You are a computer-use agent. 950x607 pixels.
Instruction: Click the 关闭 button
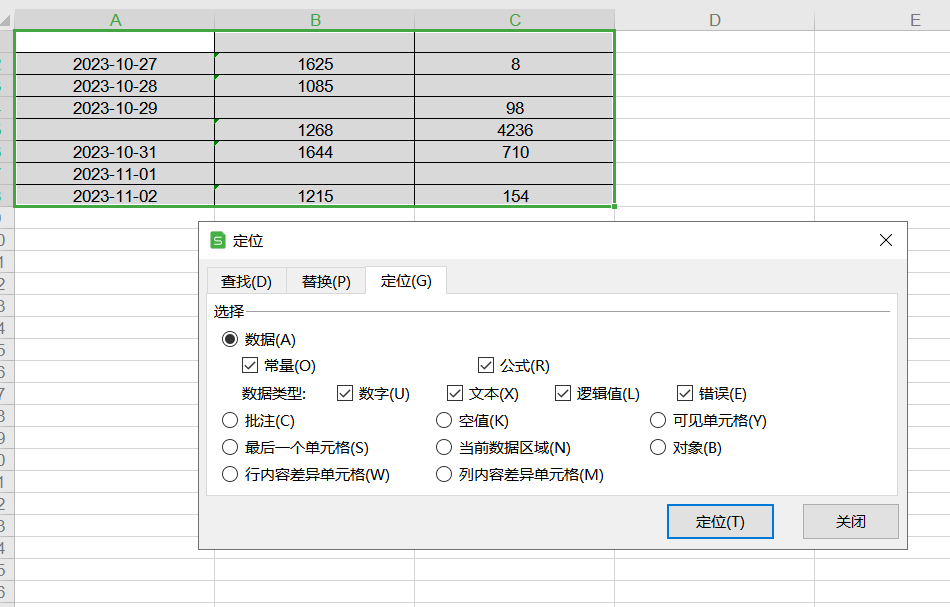(x=851, y=522)
